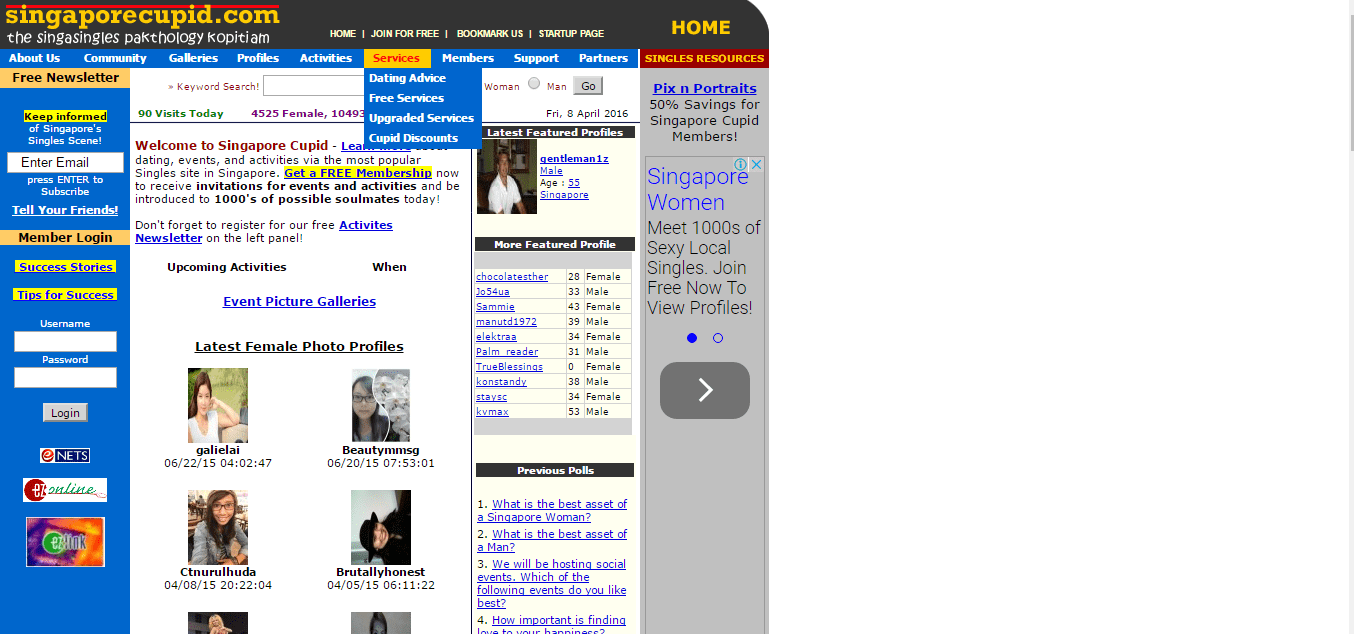Image resolution: width=1354 pixels, height=634 pixels.
Task: Open Beautymmsg's profile photo
Action: (381, 405)
